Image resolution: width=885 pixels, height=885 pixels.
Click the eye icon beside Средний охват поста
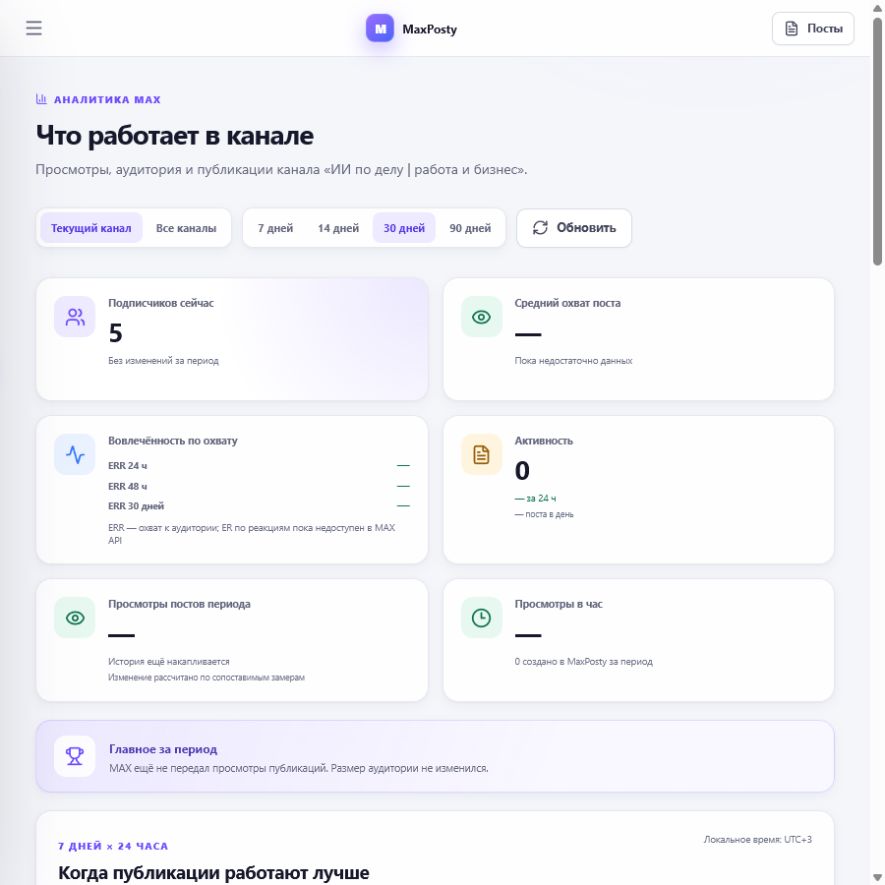click(481, 317)
